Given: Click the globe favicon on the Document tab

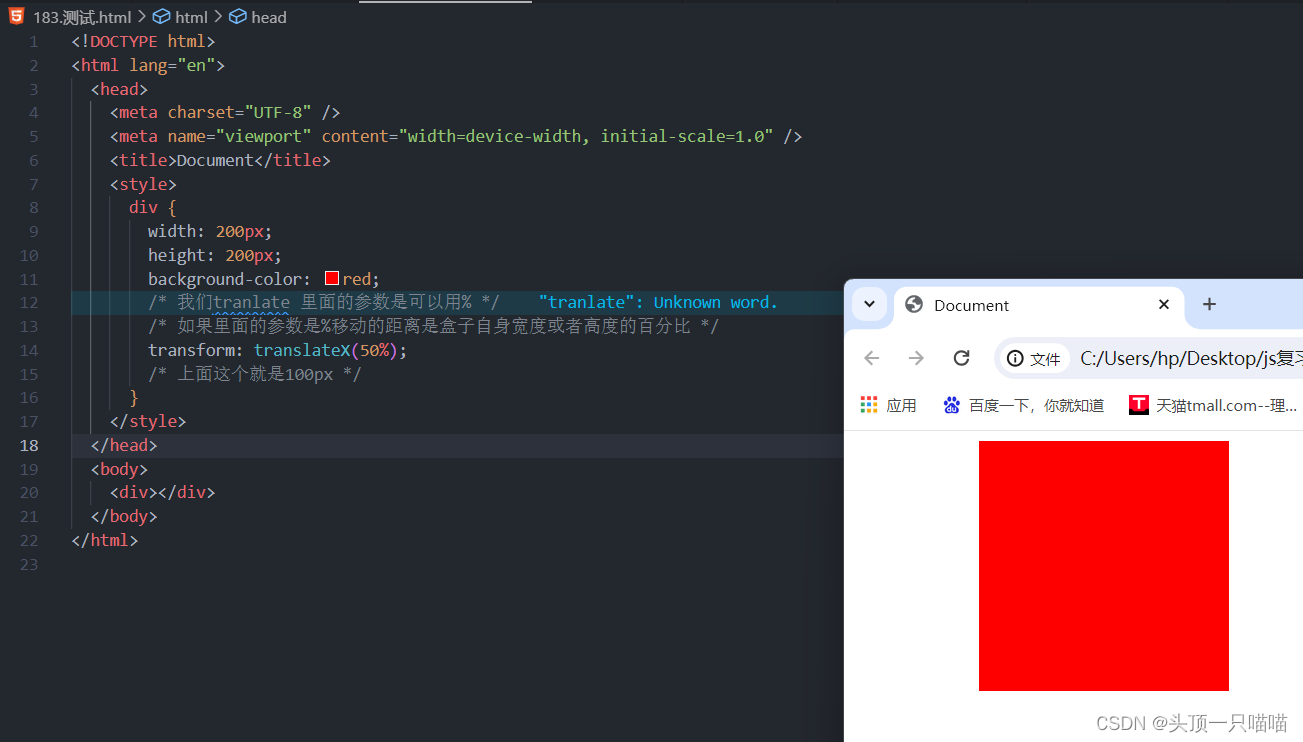Looking at the screenshot, I should pos(913,305).
